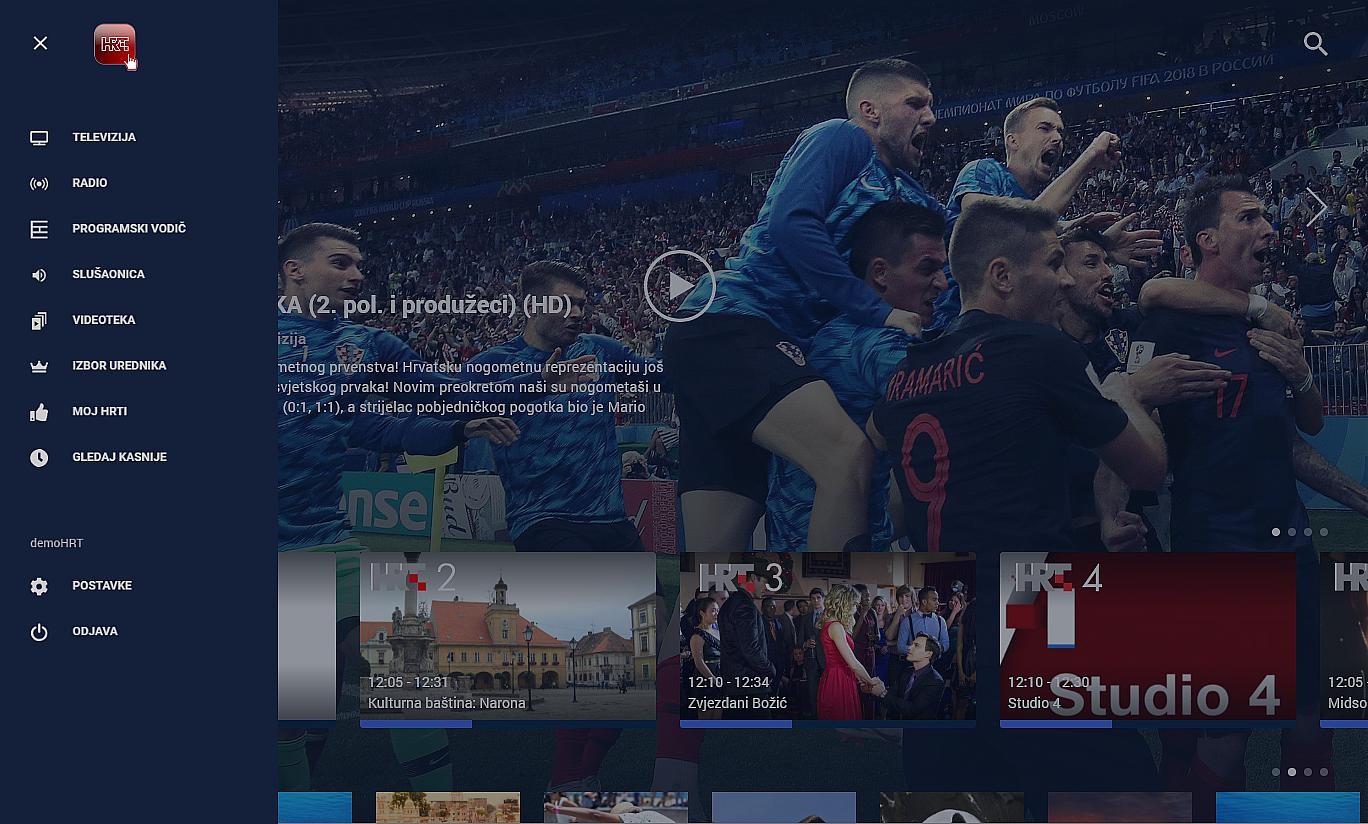The height and width of the screenshot is (824, 1368).
Task: Click the Odjava power icon
Action: click(39, 632)
